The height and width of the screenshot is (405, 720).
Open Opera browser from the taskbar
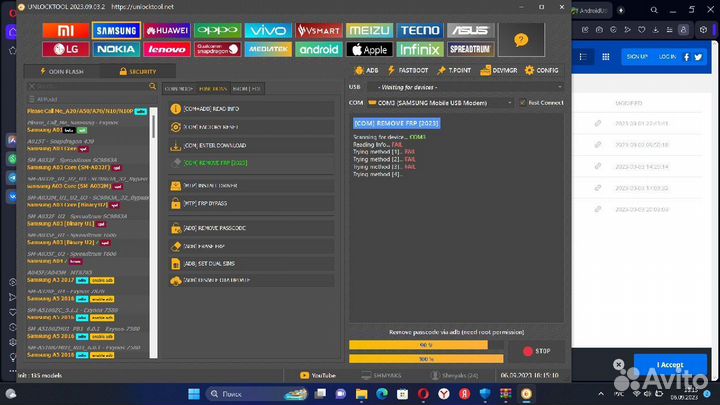(x=423, y=394)
